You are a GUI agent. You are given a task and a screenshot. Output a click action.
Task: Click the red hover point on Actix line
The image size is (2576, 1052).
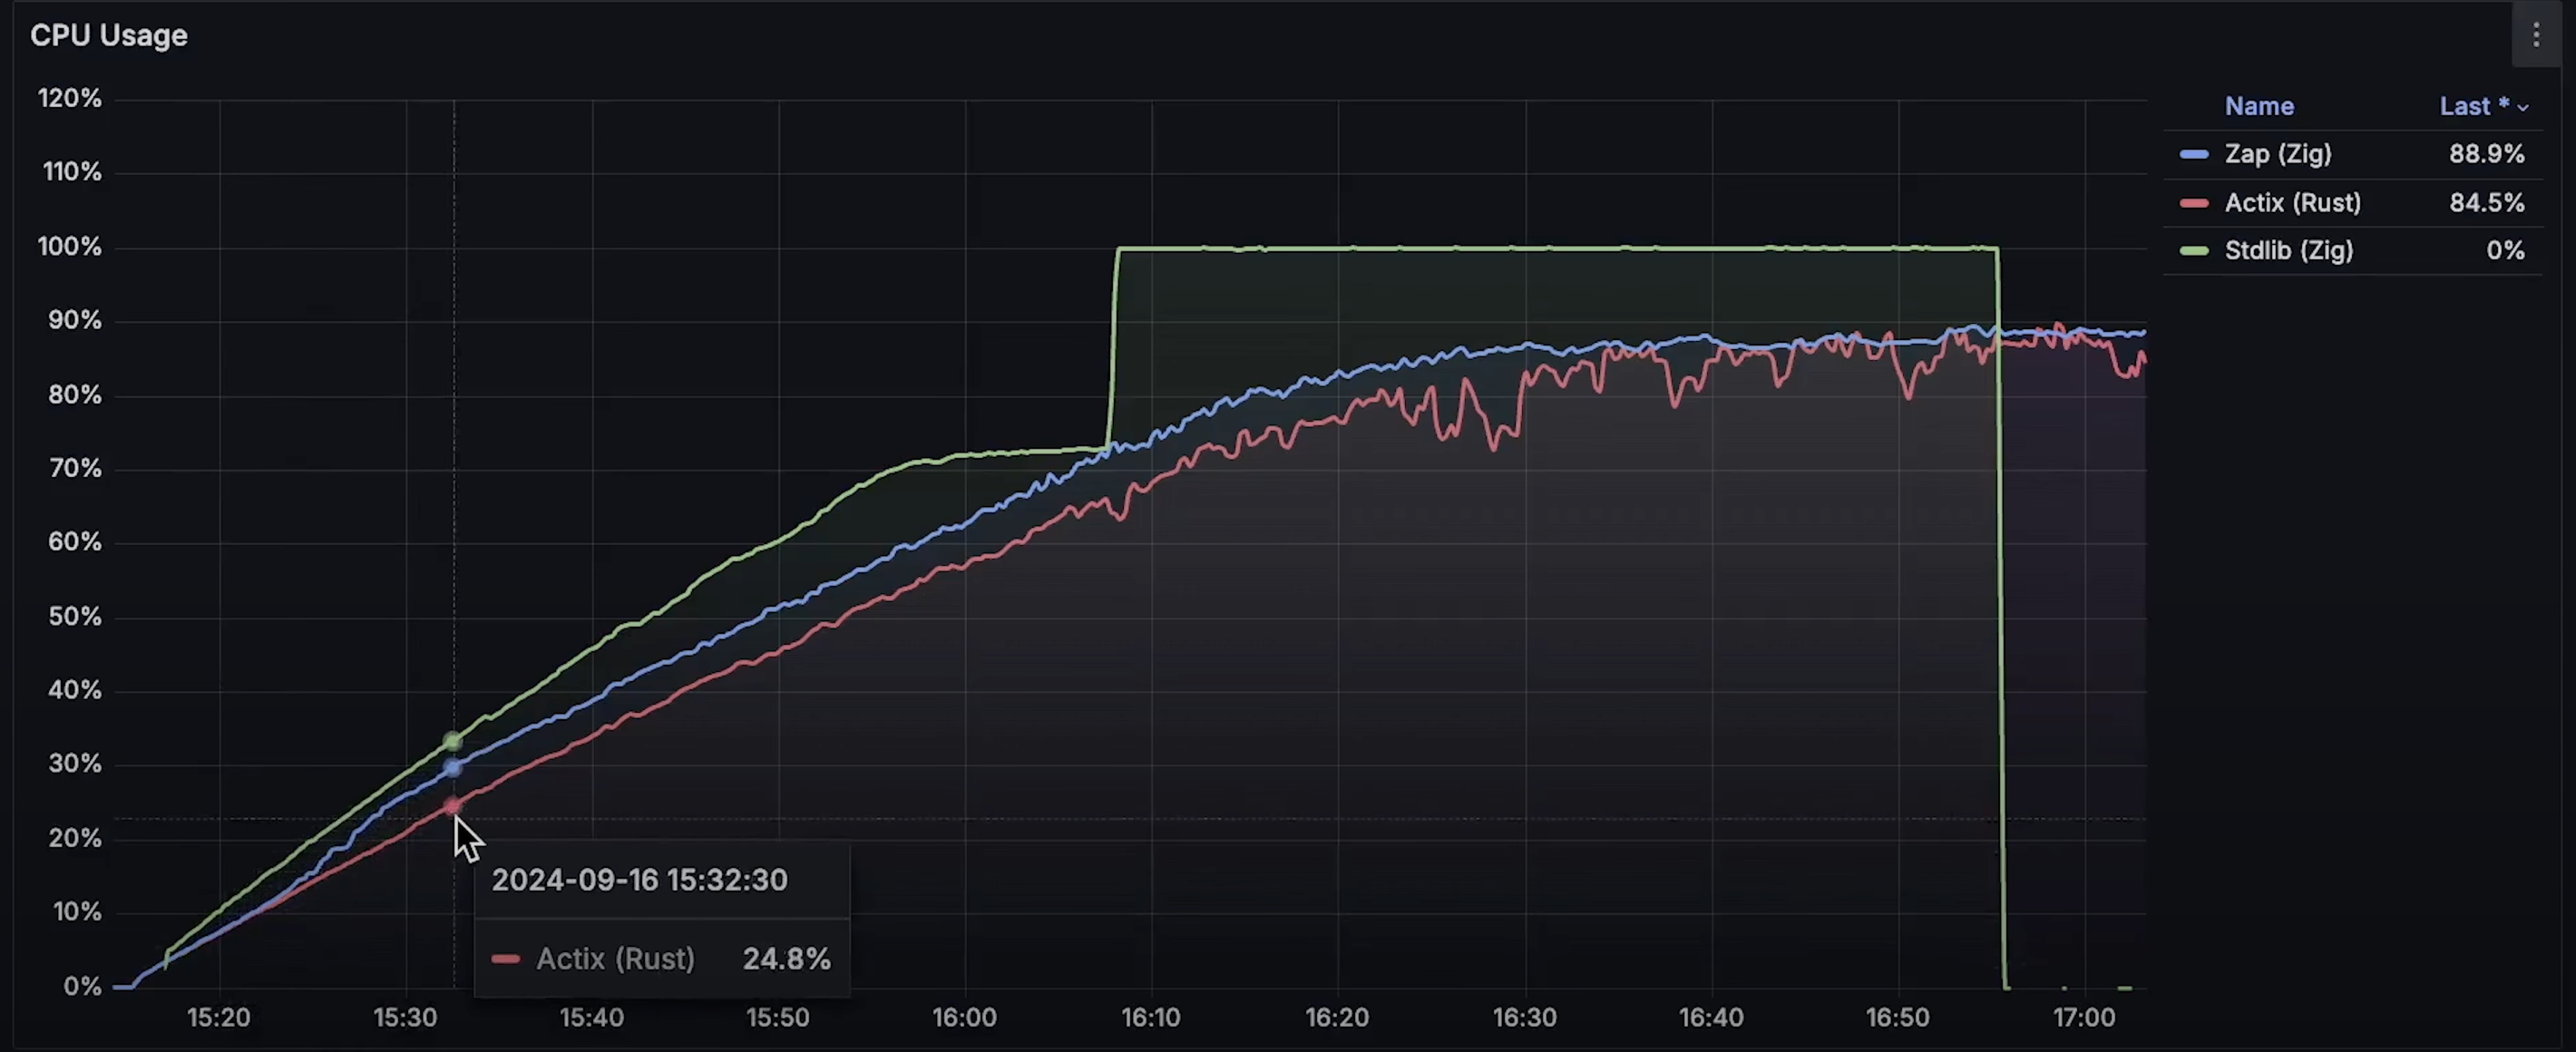click(x=453, y=805)
